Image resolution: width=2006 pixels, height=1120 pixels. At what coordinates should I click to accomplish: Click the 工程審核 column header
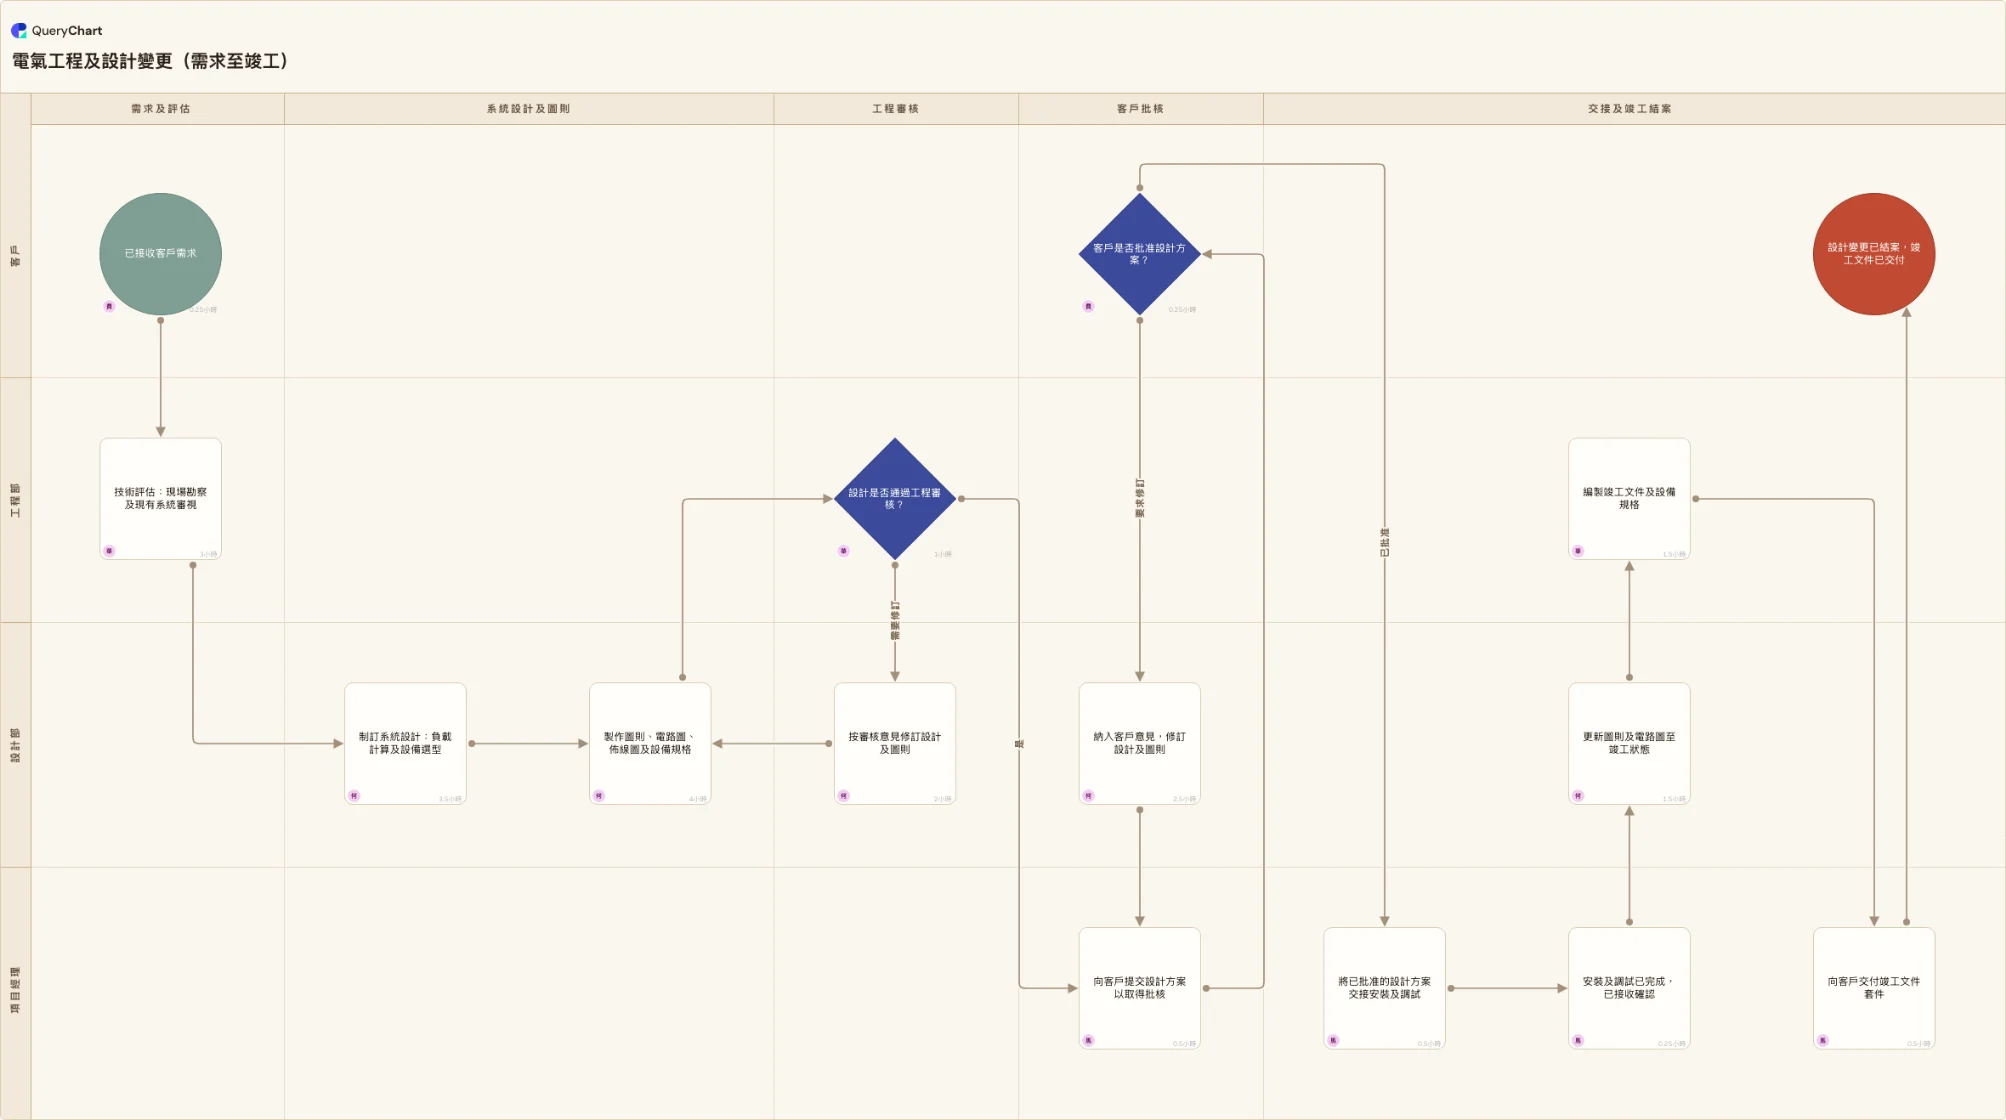[x=895, y=109]
